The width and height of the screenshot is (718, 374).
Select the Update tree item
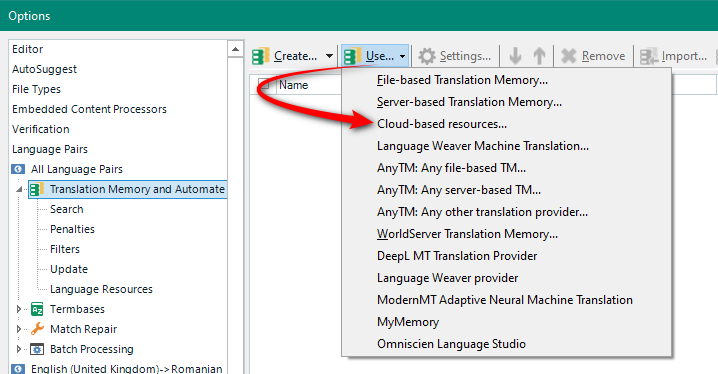coord(69,269)
